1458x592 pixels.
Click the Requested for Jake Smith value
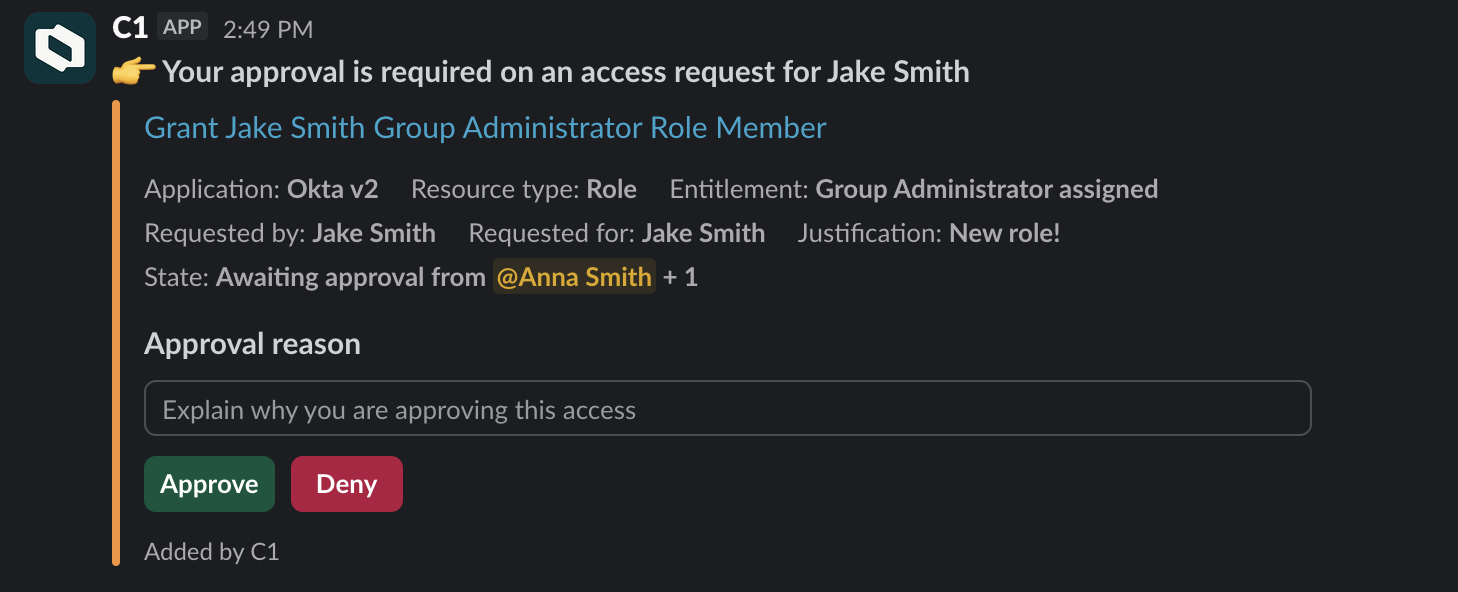(x=703, y=233)
